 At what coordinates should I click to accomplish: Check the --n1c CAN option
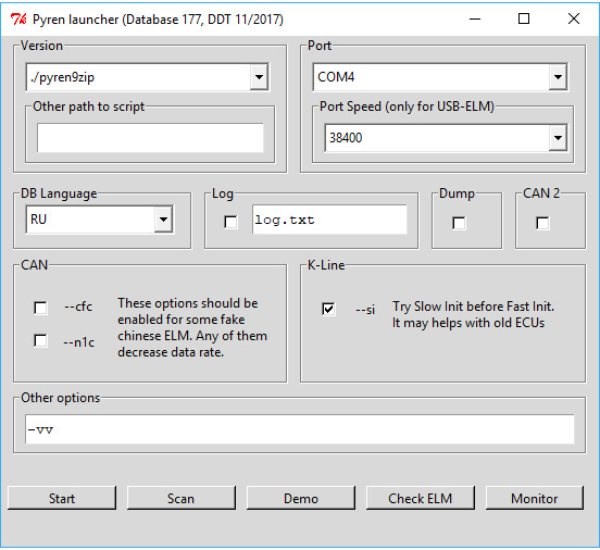(x=40, y=341)
